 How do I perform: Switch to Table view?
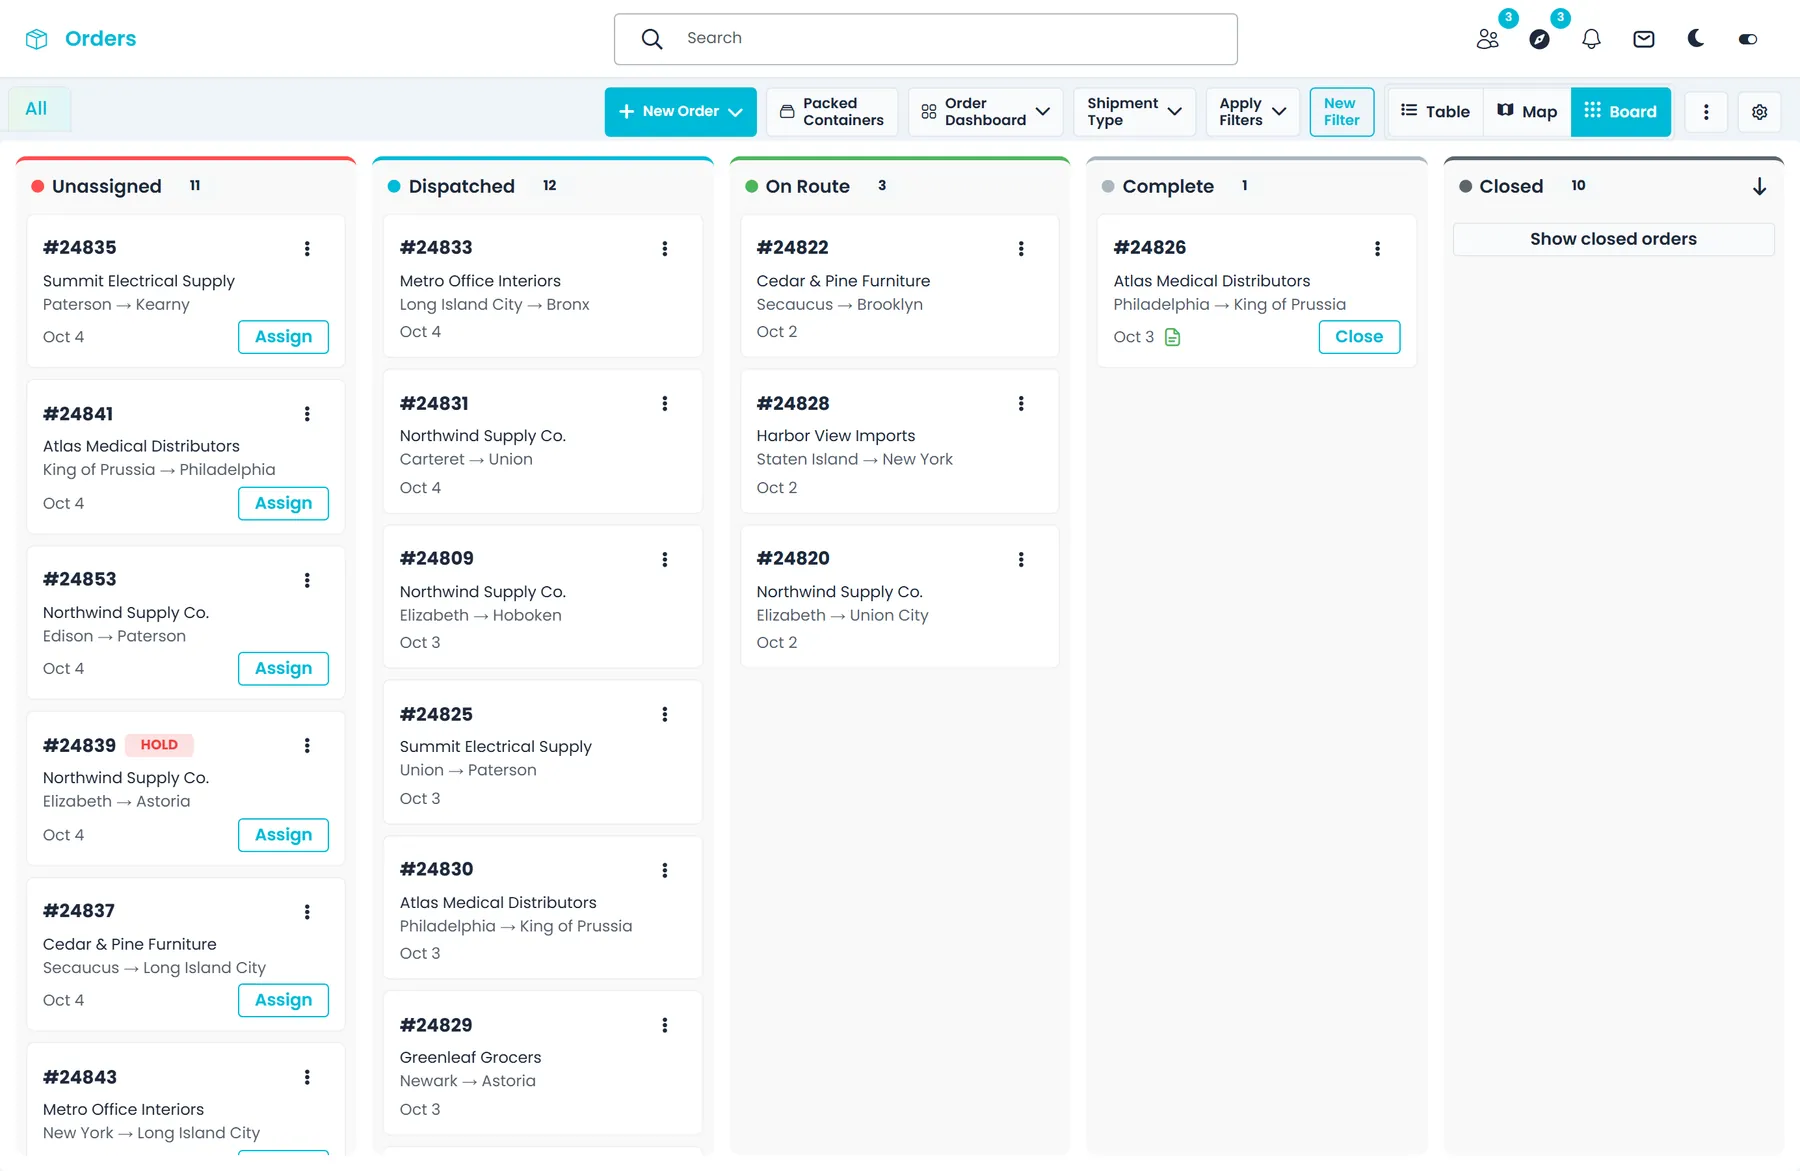pos(1436,112)
